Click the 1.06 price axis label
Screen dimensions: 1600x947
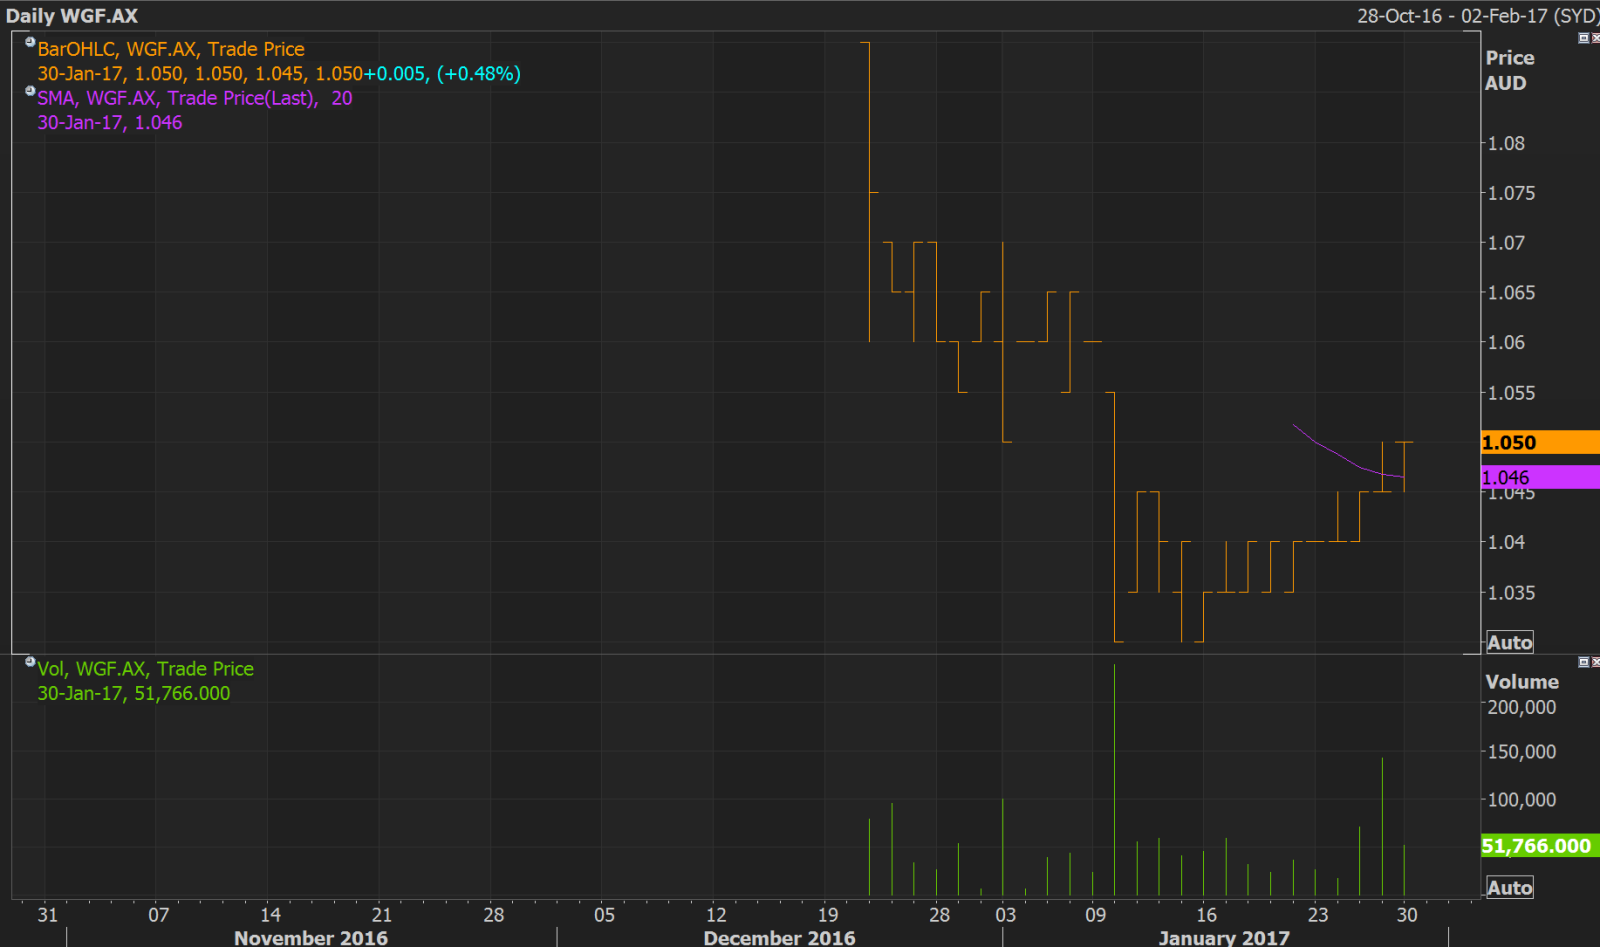pyautogui.click(x=1506, y=342)
